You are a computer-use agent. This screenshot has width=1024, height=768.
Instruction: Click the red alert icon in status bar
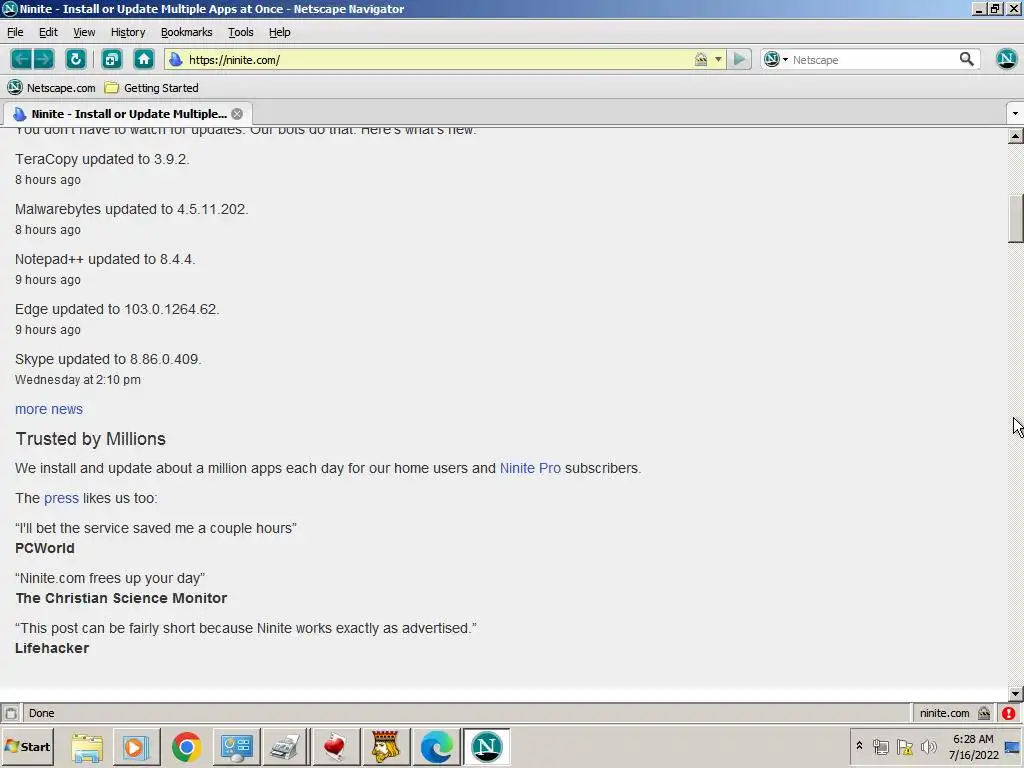[1008, 713]
